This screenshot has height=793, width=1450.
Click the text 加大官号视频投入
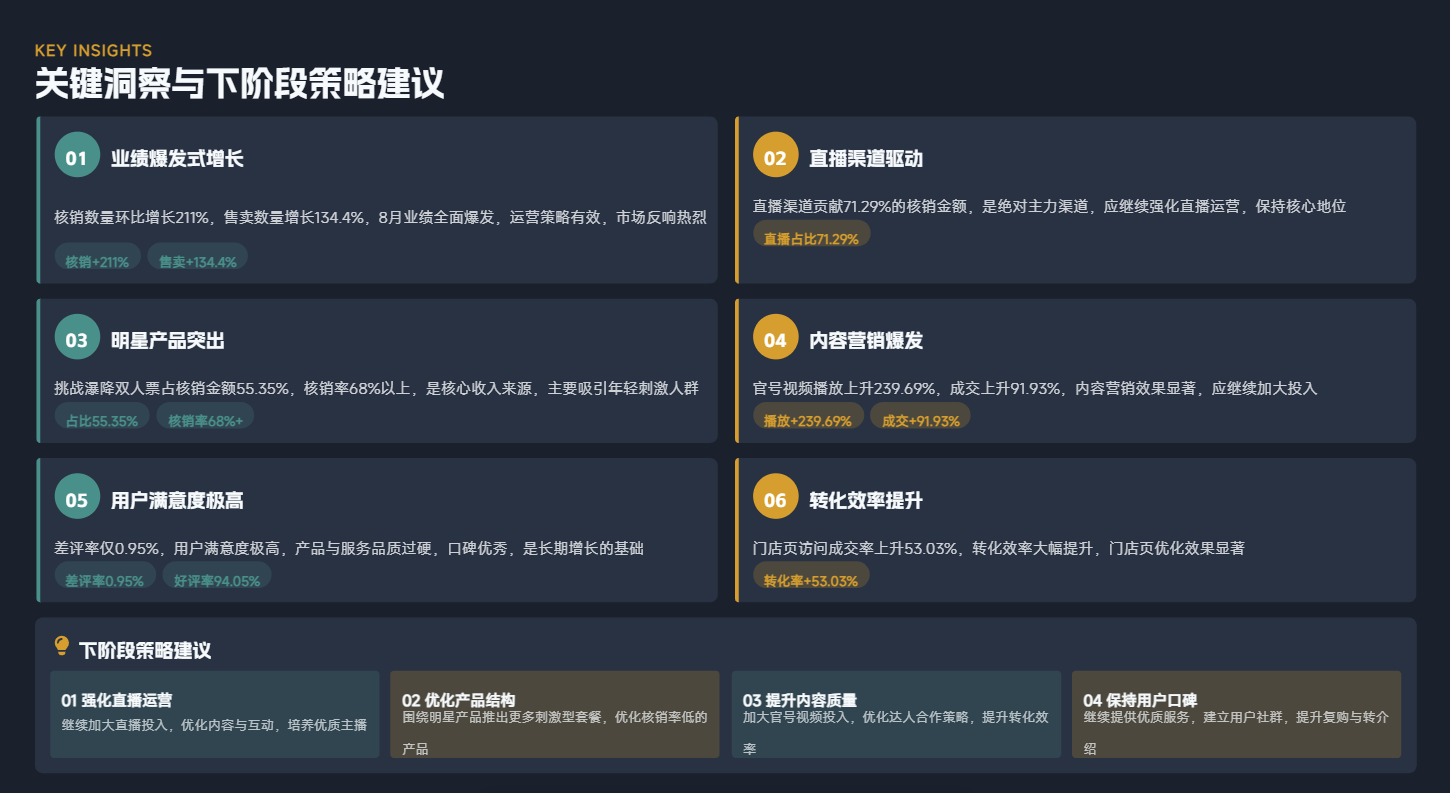coord(798,717)
